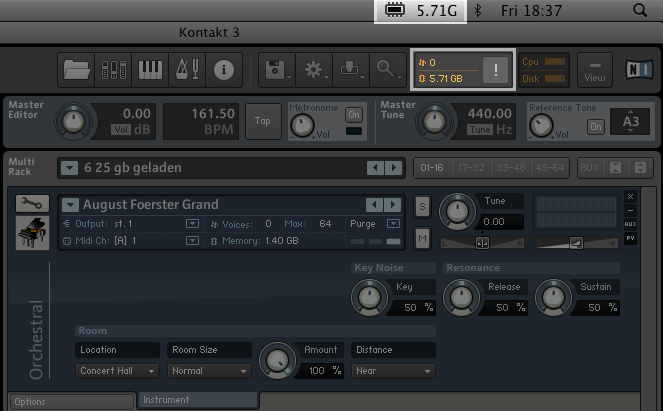Viewport: 663px width, 411px height.
Task: Open the save (floppy disk) menu
Action: click(277, 70)
